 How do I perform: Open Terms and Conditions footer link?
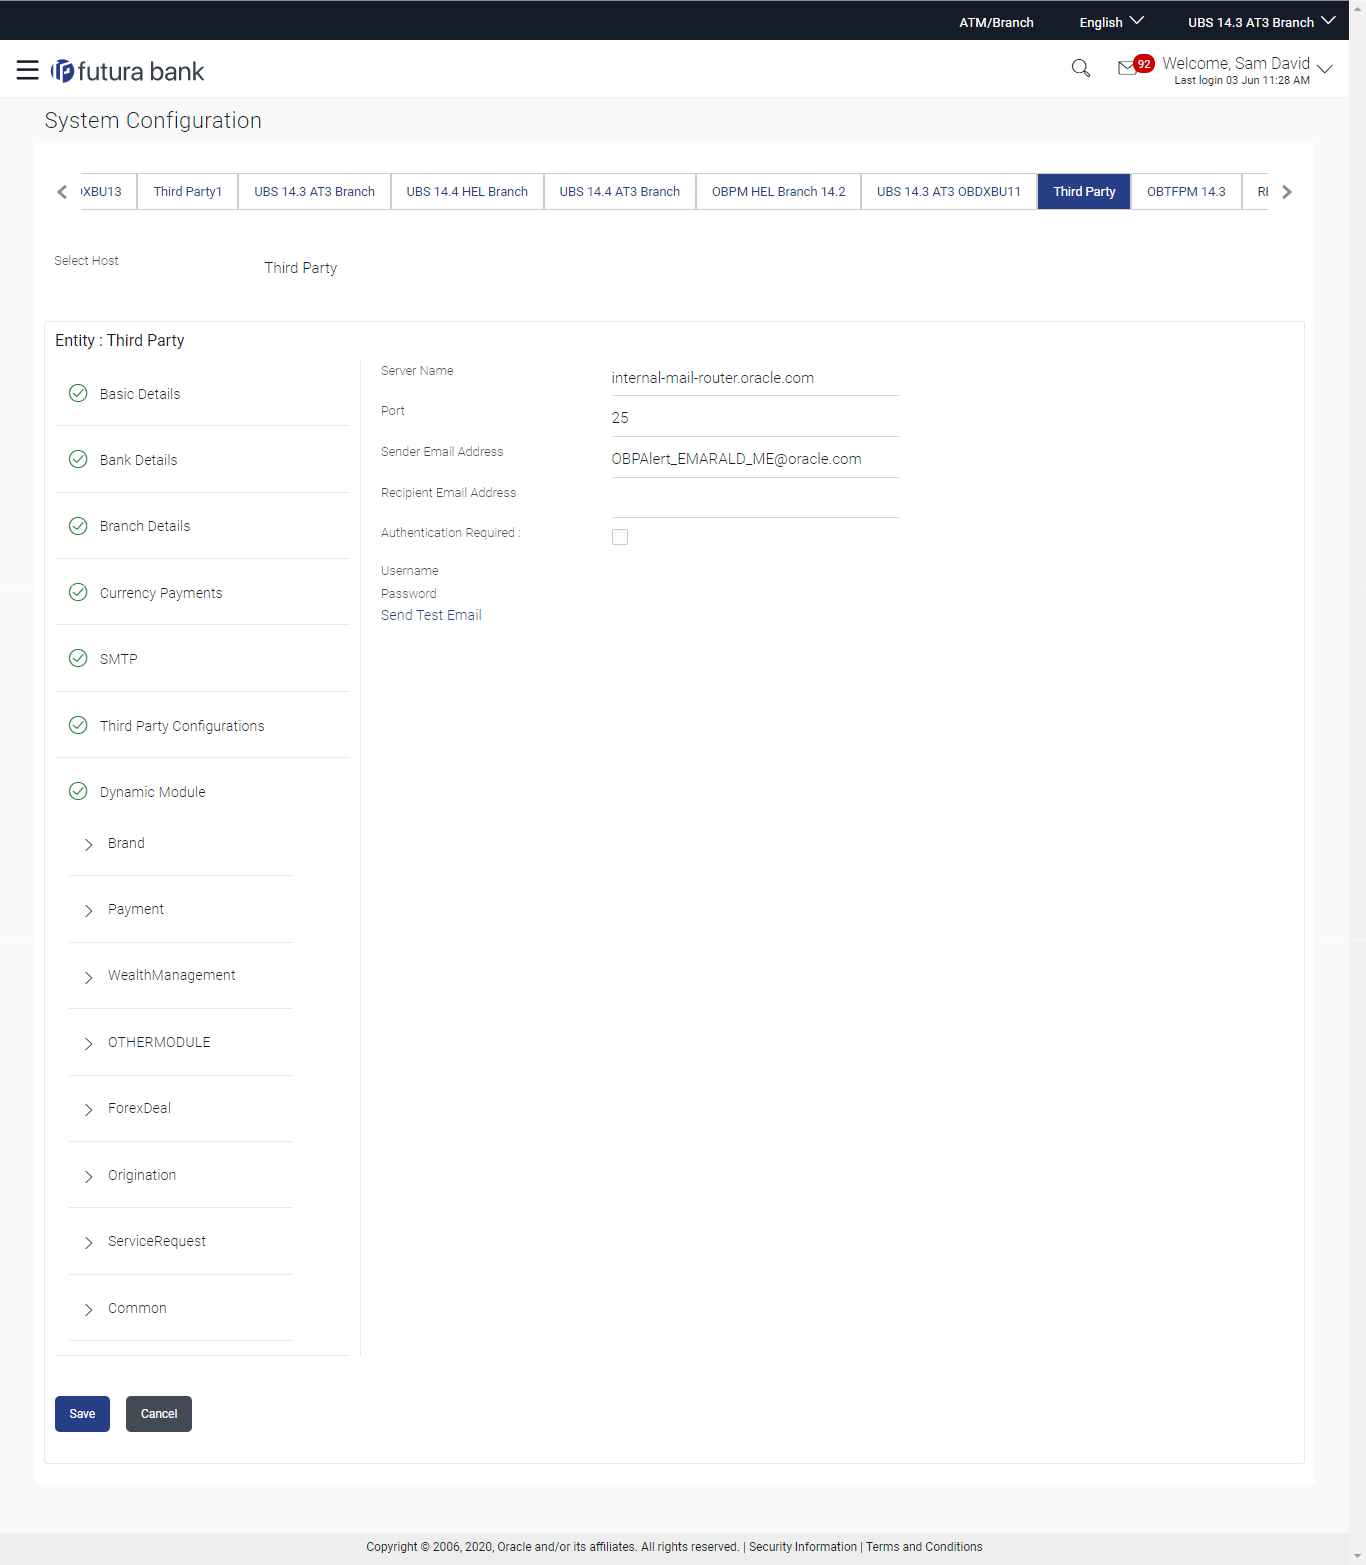[x=924, y=1546]
